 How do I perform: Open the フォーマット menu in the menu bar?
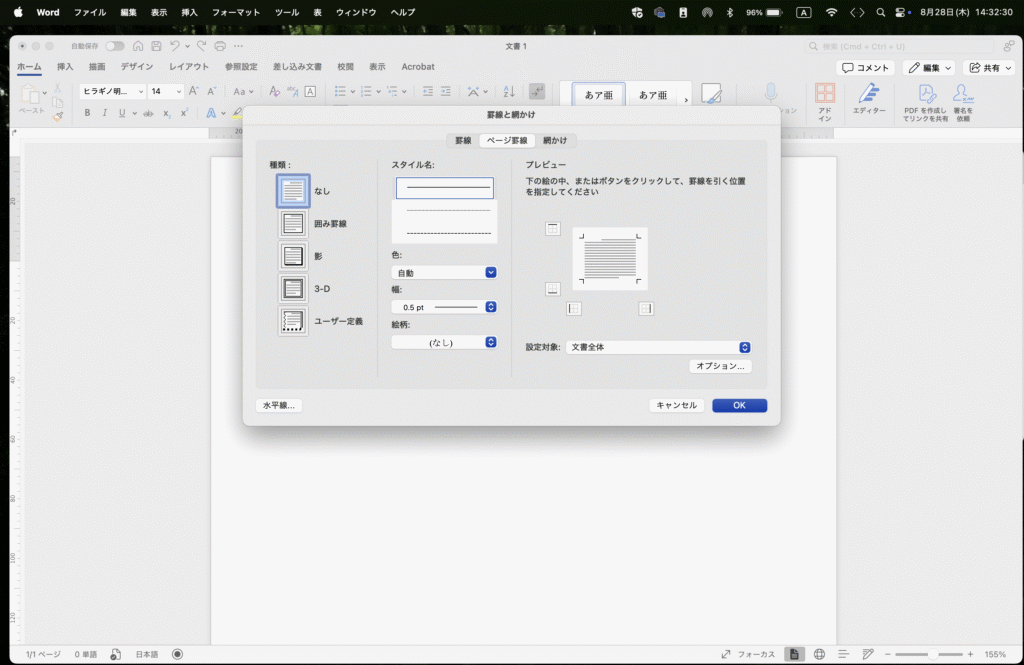point(235,12)
